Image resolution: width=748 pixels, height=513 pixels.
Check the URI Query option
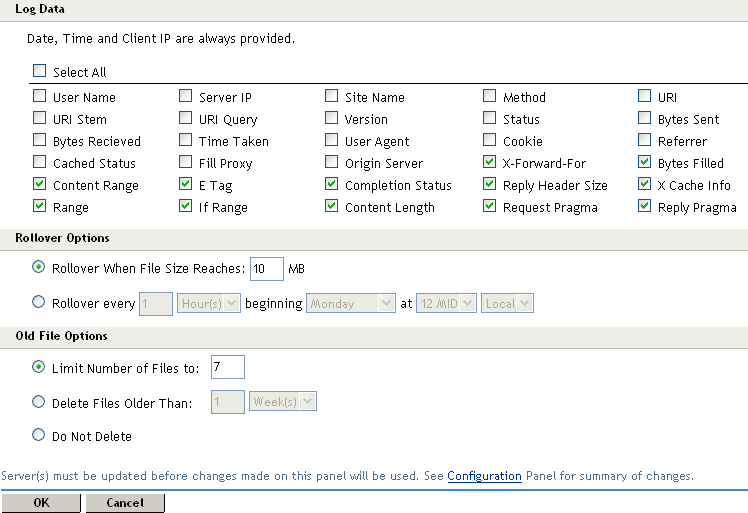click(186, 118)
